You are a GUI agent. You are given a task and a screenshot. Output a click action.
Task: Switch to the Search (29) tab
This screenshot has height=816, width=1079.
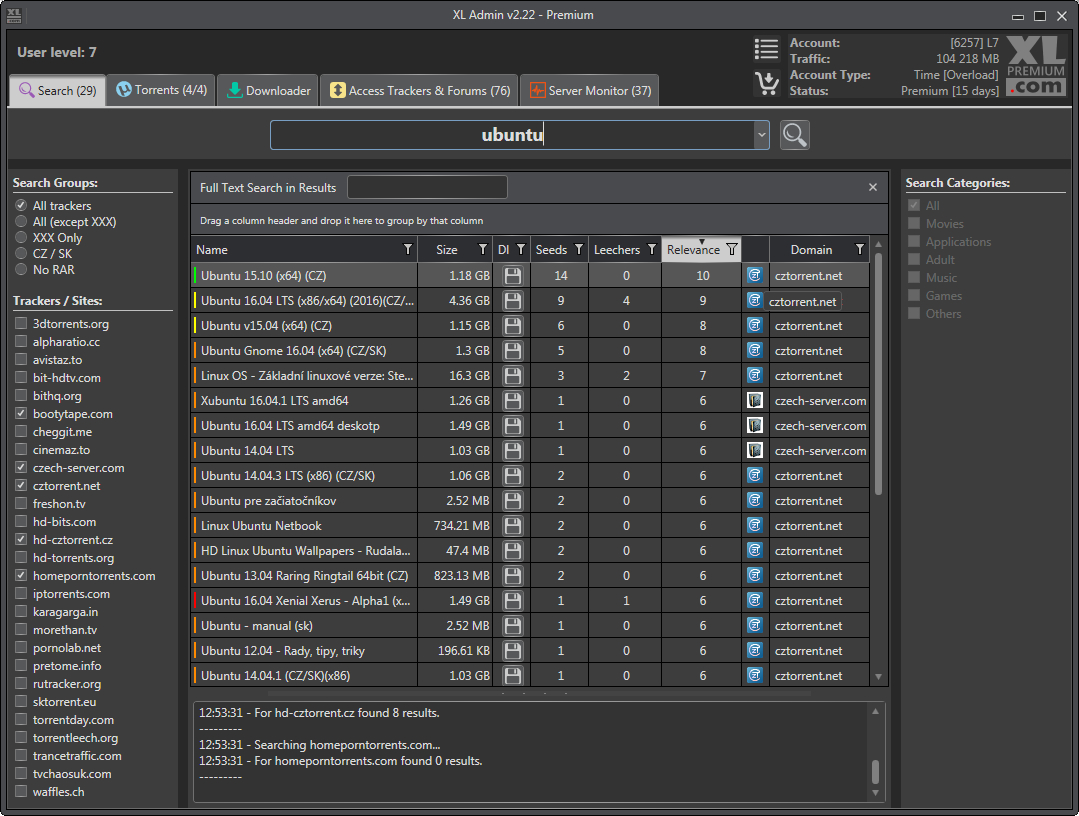(58, 91)
